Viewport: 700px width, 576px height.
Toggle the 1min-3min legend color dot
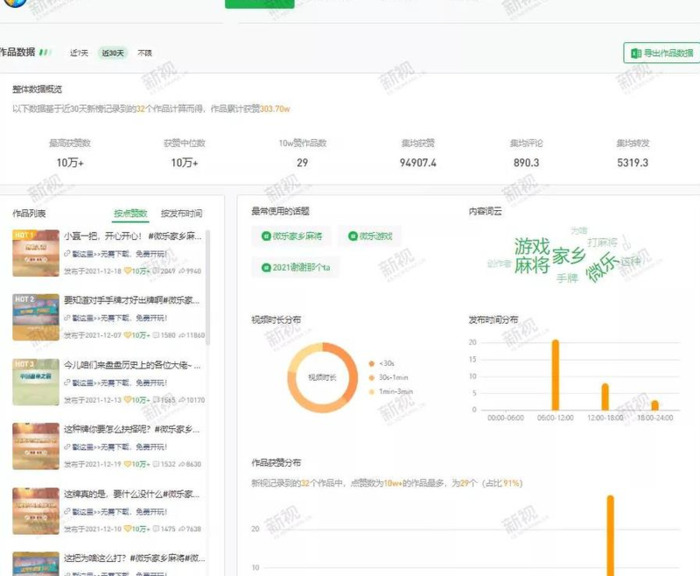pyautogui.click(x=371, y=392)
